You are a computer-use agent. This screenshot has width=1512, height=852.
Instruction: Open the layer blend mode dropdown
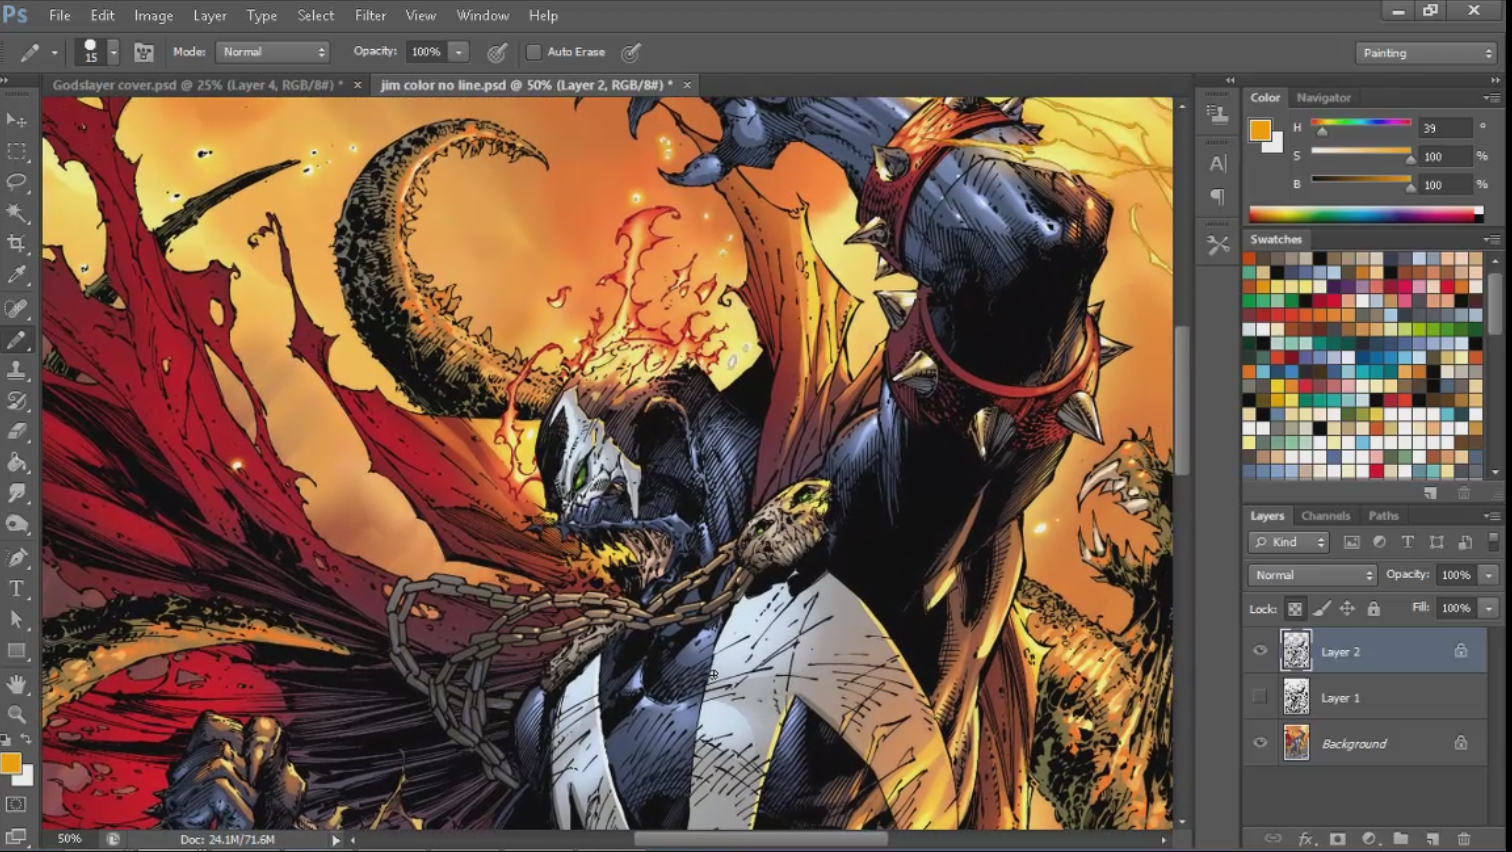(x=1313, y=575)
